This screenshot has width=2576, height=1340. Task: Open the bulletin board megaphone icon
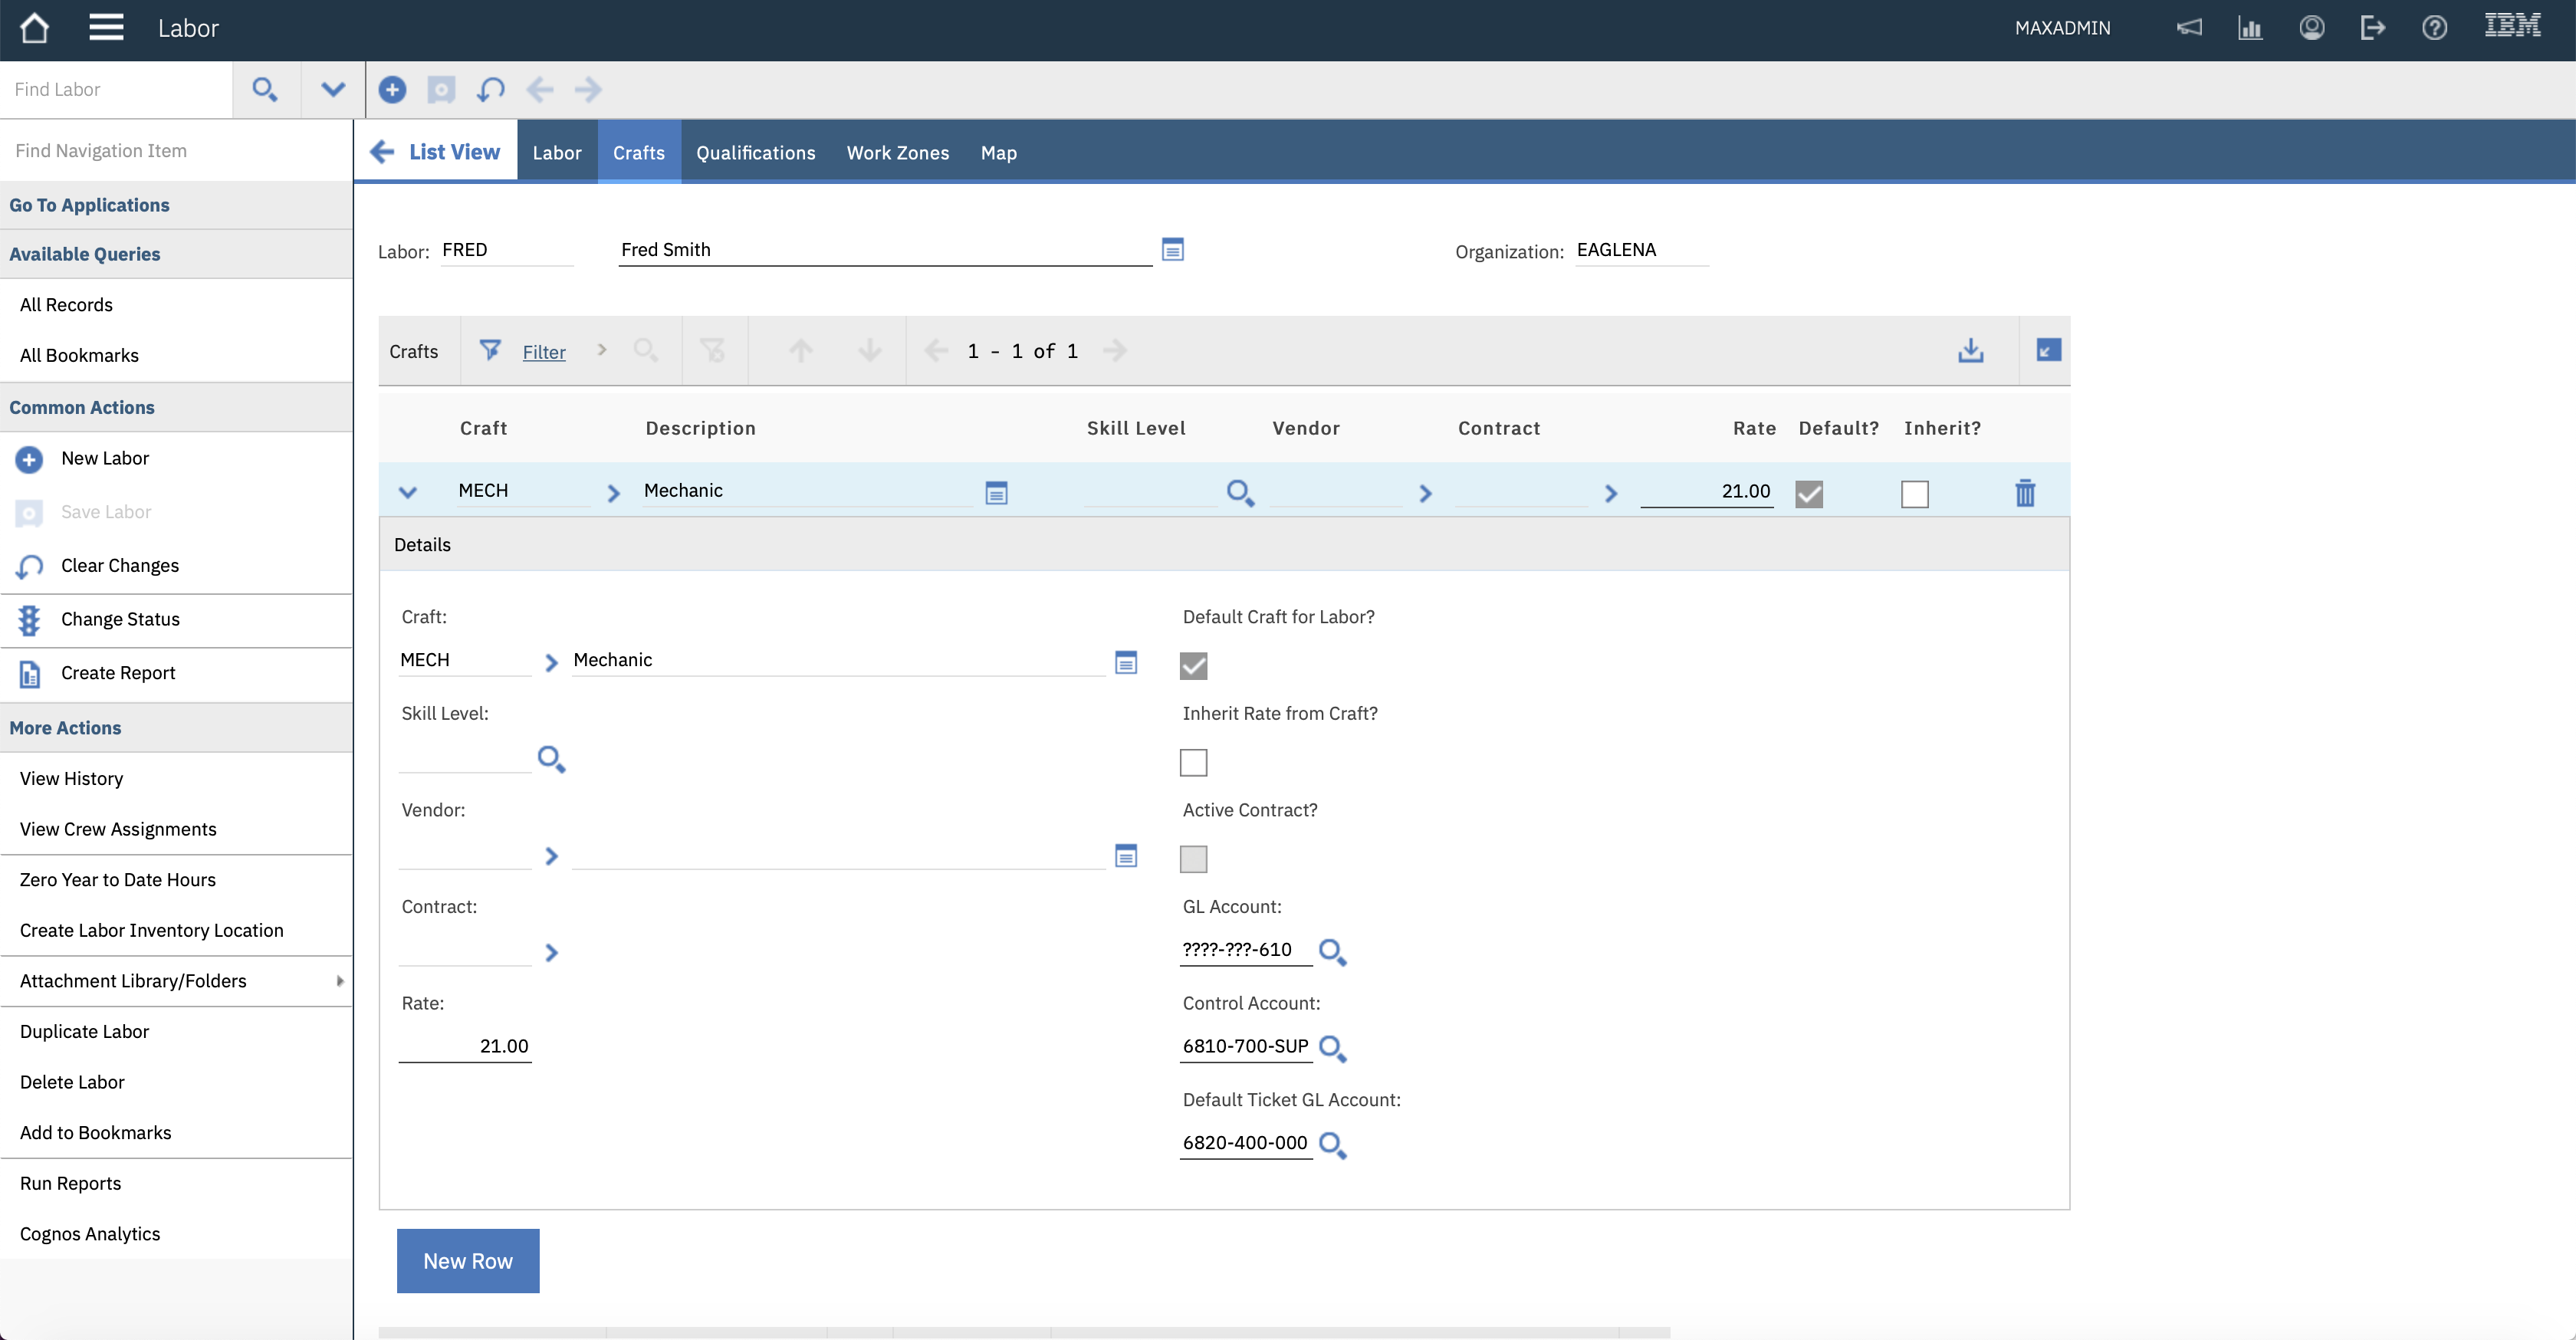click(x=2189, y=28)
